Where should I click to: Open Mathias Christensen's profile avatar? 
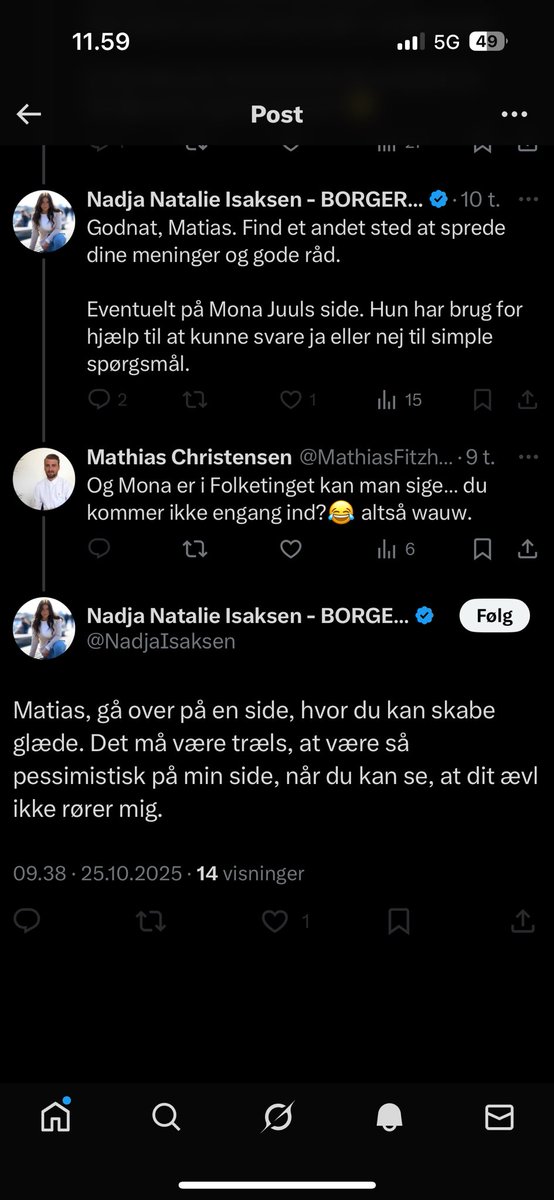click(x=44, y=478)
